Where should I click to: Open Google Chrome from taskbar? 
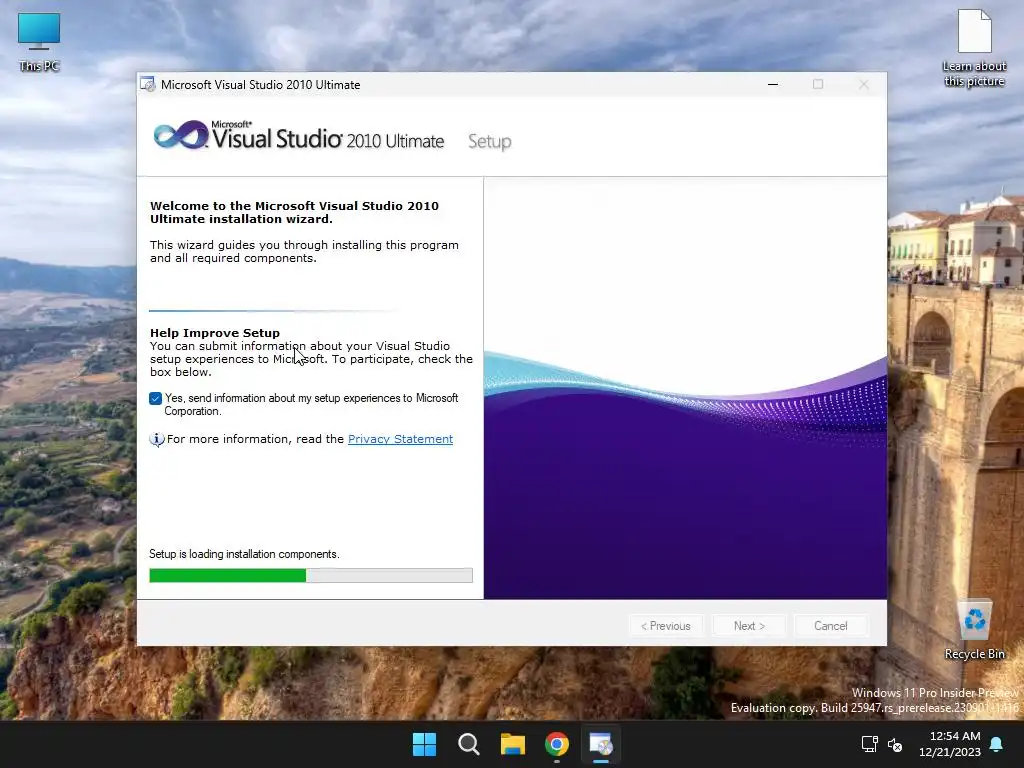pos(557,744)
